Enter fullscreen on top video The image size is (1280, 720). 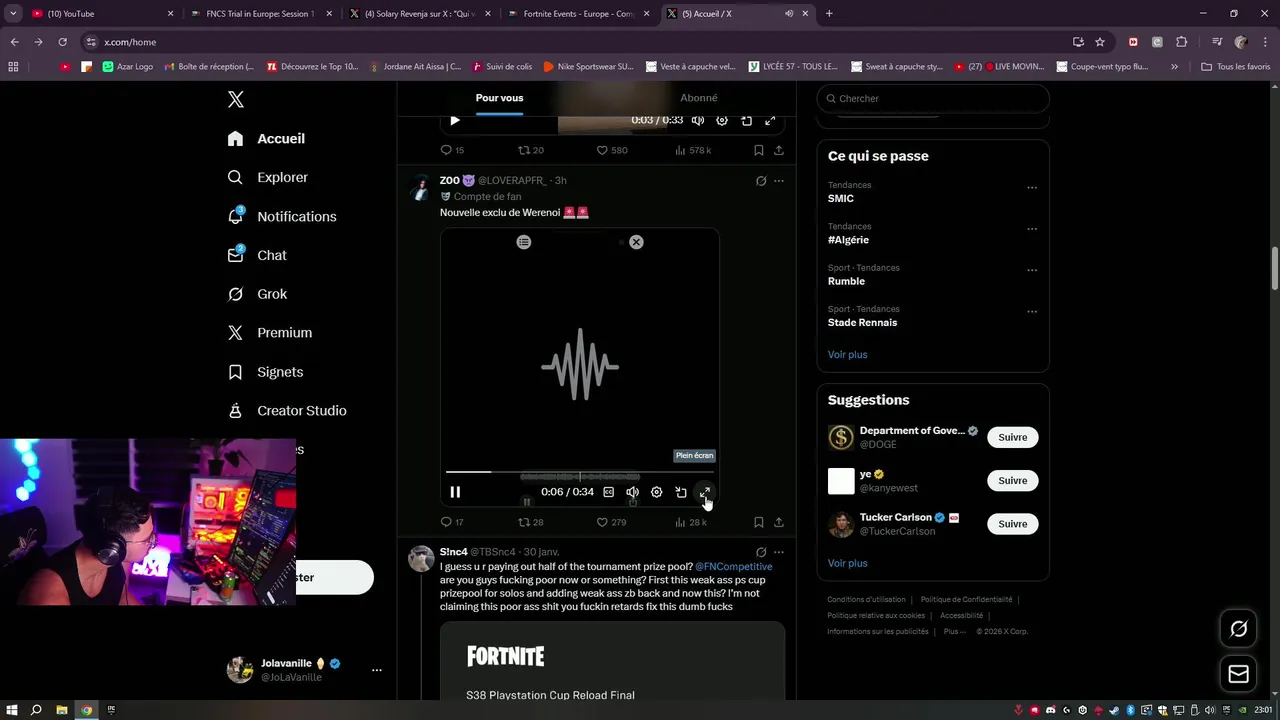tap(770, 120)
